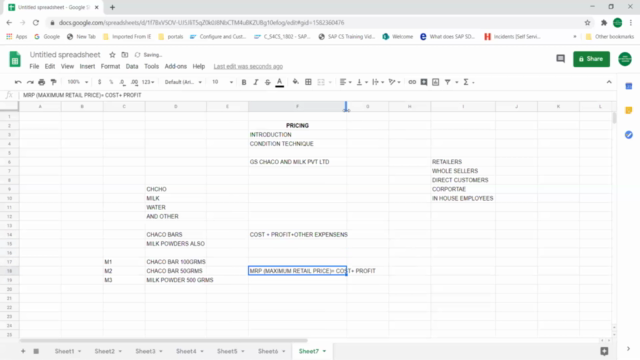This screenshot has width=640, height=360.
Task: Toggle italic formatting
Action: pyautogui.click(x=256, y=82)
